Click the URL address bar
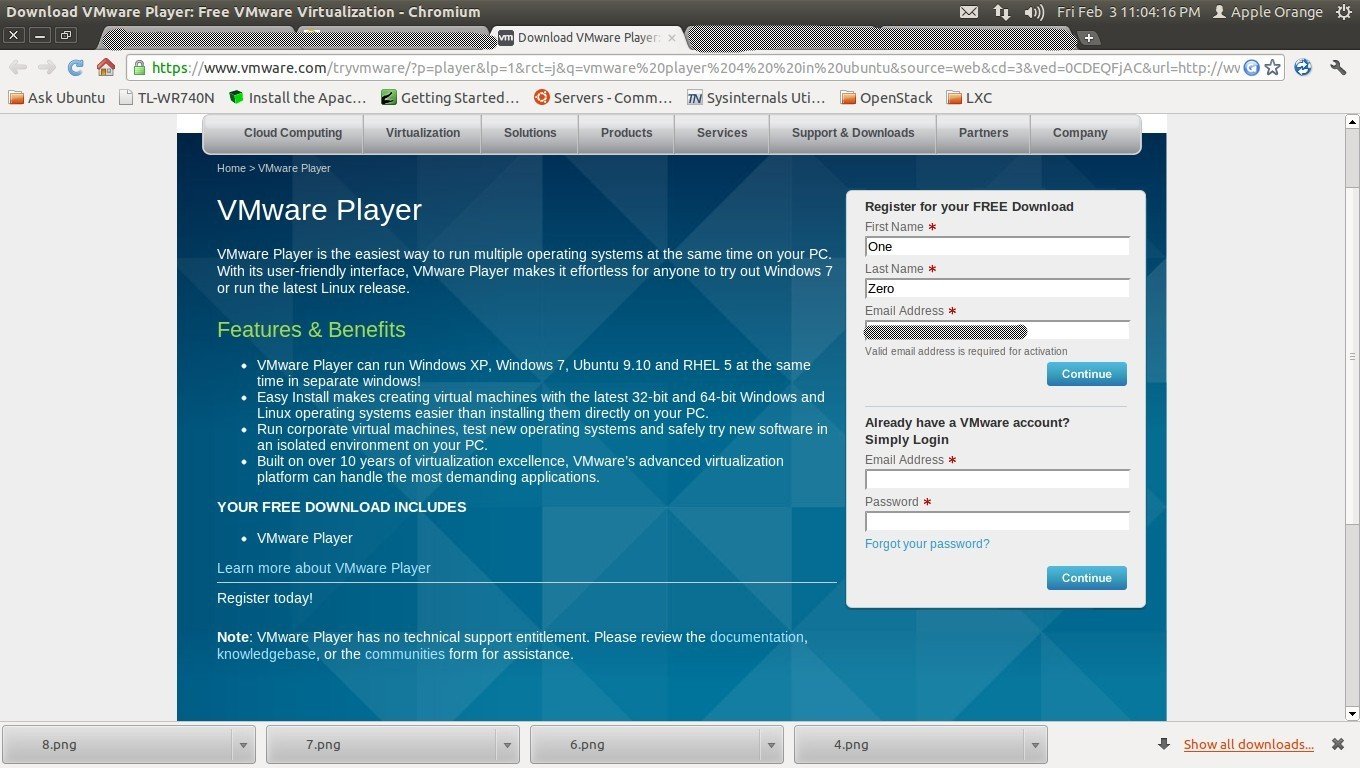This screenshot has width=1360, height=768. (695, 68)
